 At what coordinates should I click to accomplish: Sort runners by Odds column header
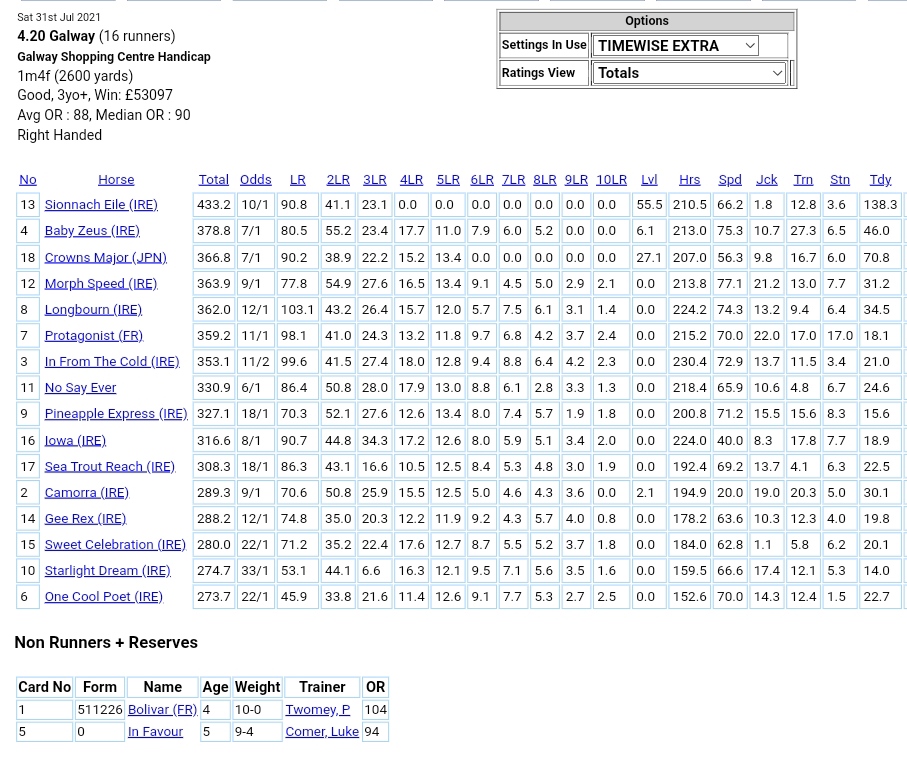tap(255, 179)
